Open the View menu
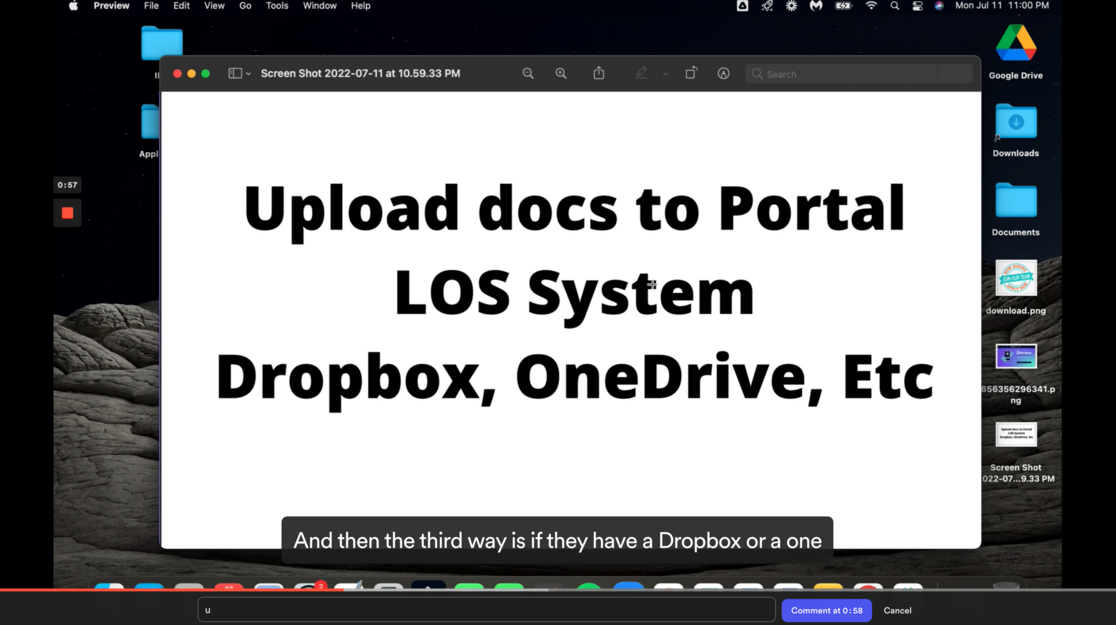 (214, 6)
